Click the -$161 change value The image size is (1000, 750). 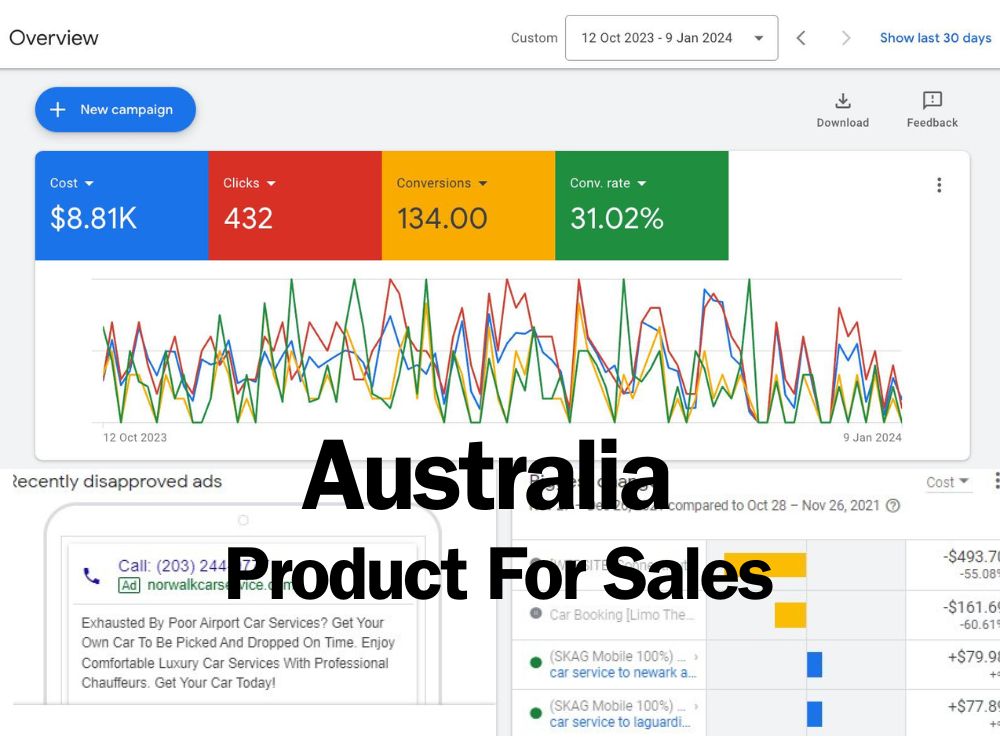[971, 607]
